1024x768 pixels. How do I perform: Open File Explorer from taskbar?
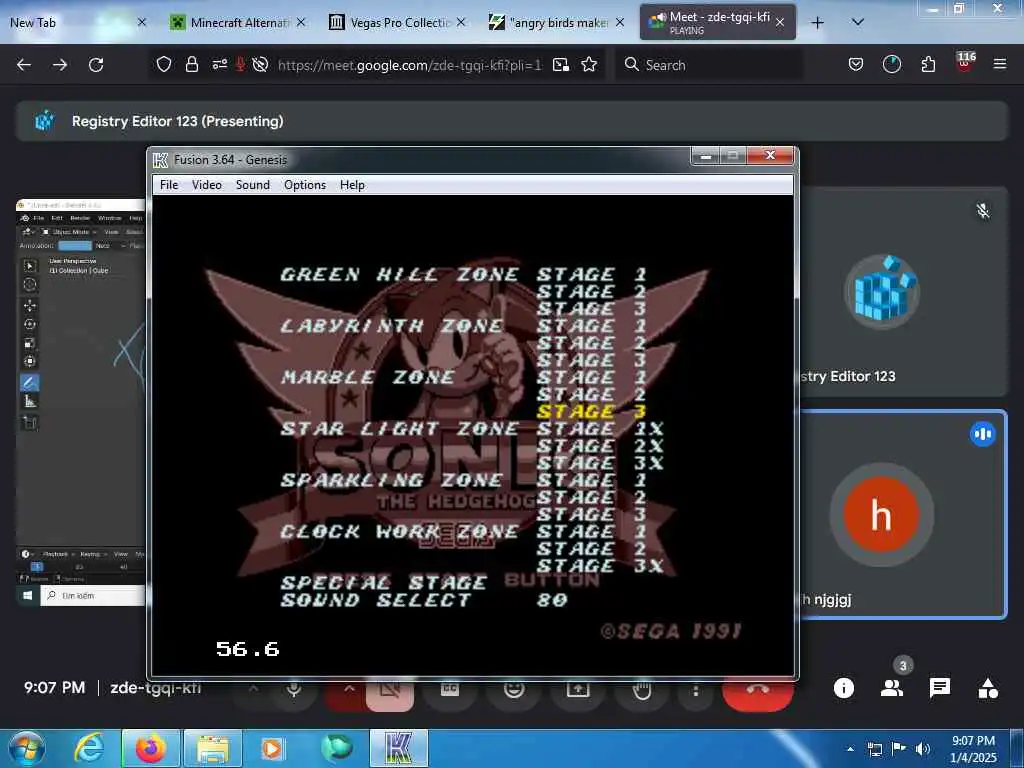click(212, 748)
